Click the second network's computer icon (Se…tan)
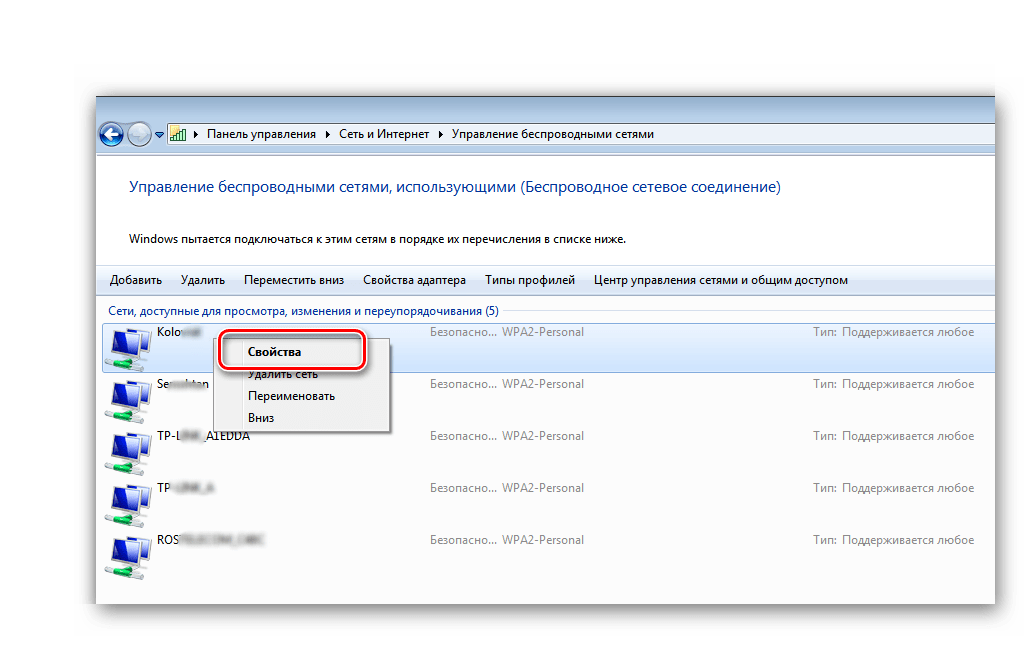This screenshot has height=668, width=1027. (x=128, y=401)
